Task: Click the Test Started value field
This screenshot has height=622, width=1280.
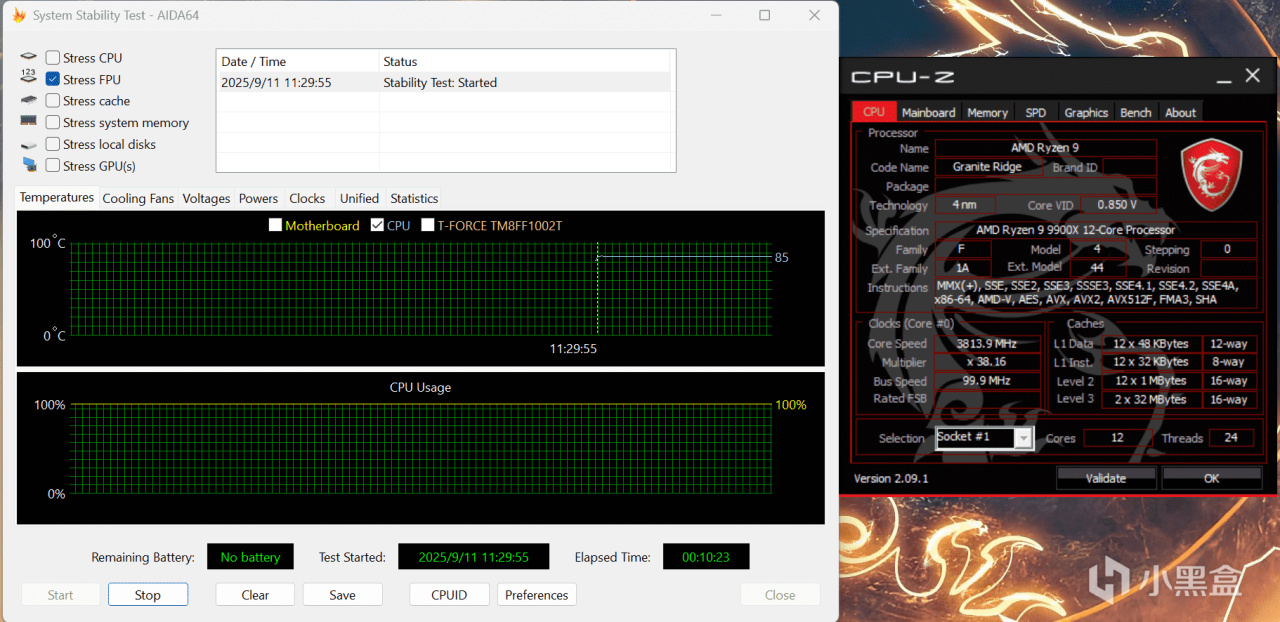Action: [x=474, y=557]
